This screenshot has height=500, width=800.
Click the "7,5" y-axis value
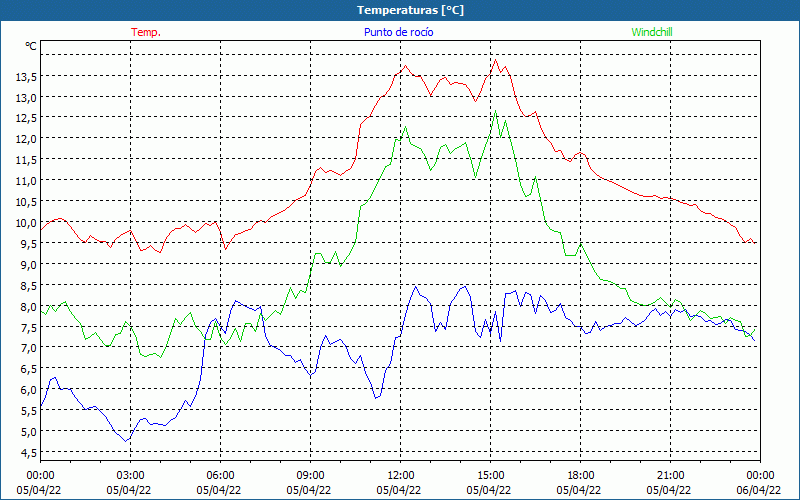coord(29,328)
